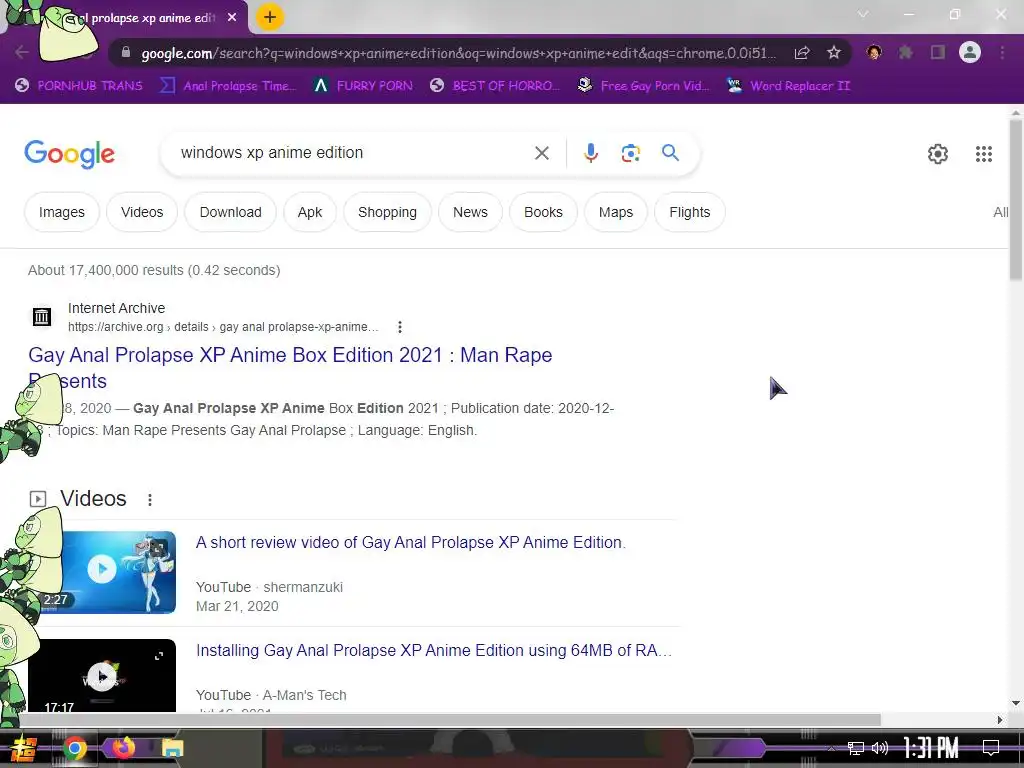Select the Shopping filter chip
Image resolution: width=1024 pixels, height=768 pixels.
[387, 212]
